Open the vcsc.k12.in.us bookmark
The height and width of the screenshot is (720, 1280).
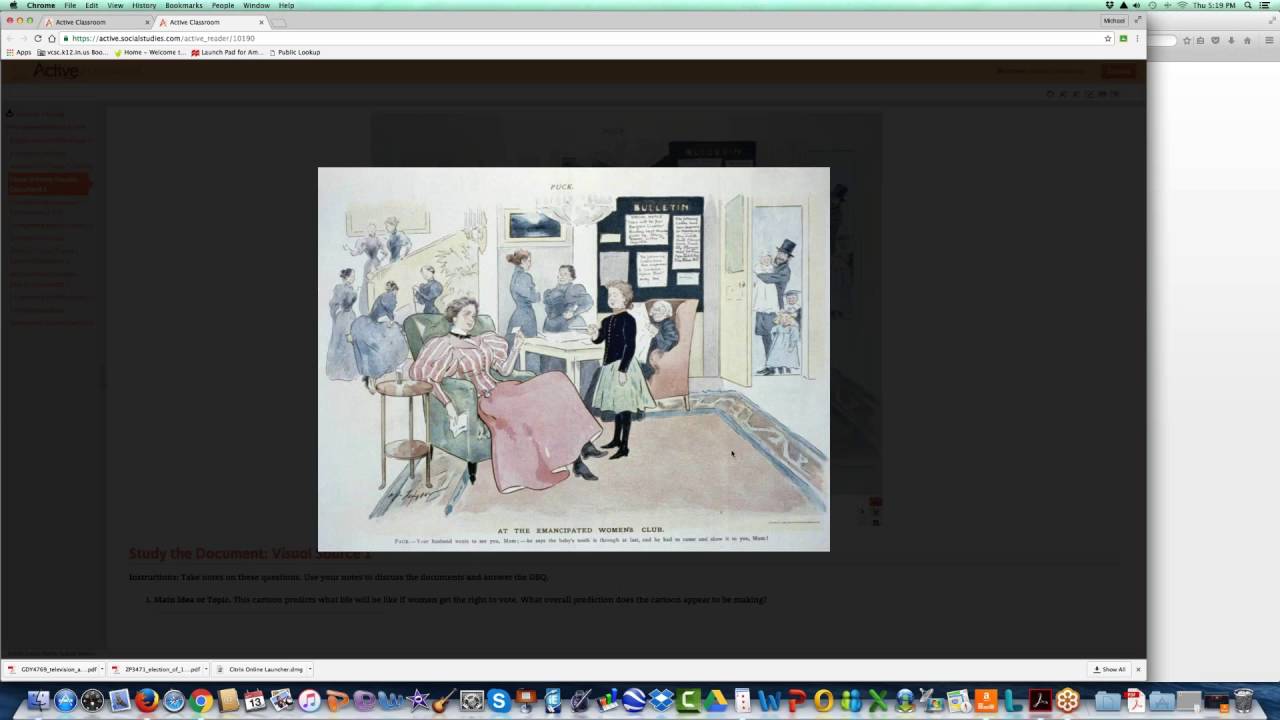pyautogui.click(x=73, y=52)
